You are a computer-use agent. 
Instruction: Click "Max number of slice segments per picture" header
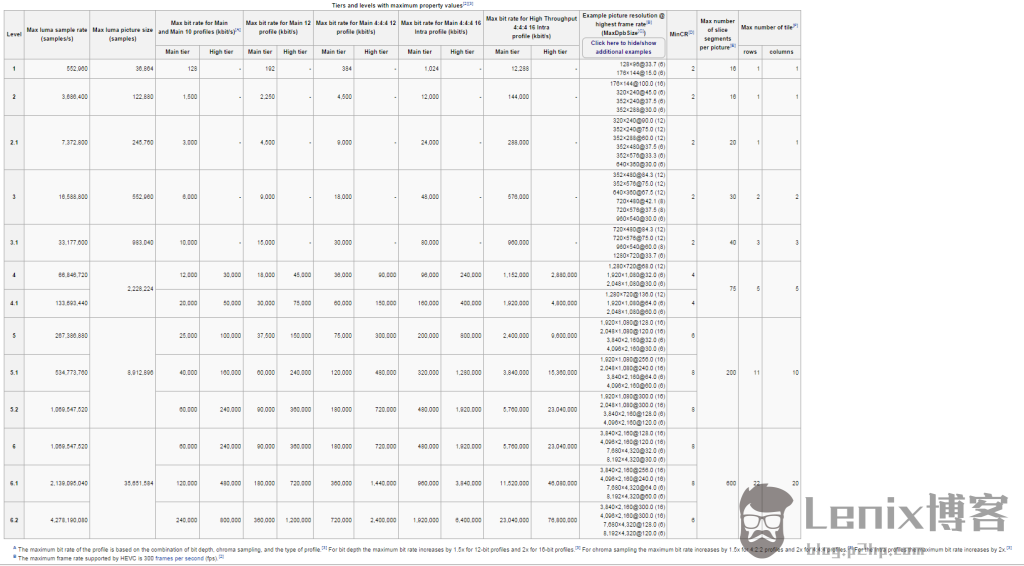717,33
